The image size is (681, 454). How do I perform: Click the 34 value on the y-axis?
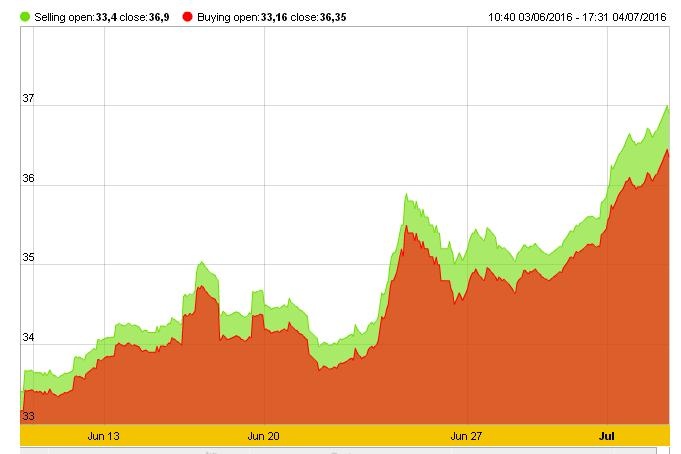(x=28, y=338)
